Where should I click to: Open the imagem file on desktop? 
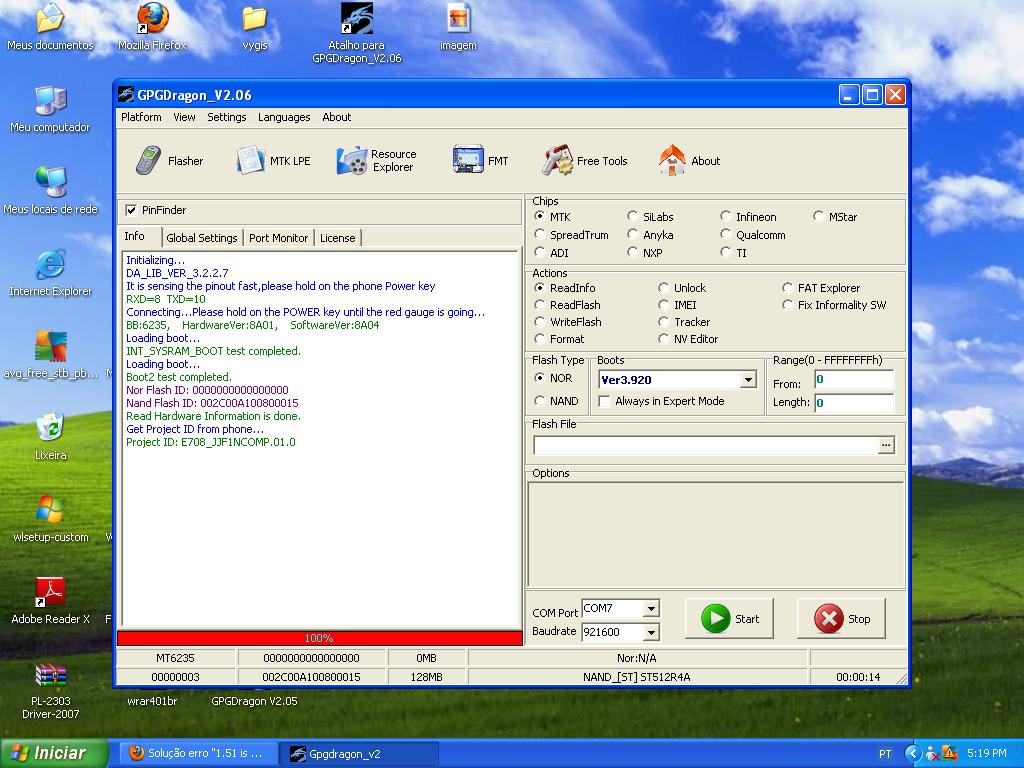coord(458,28)
